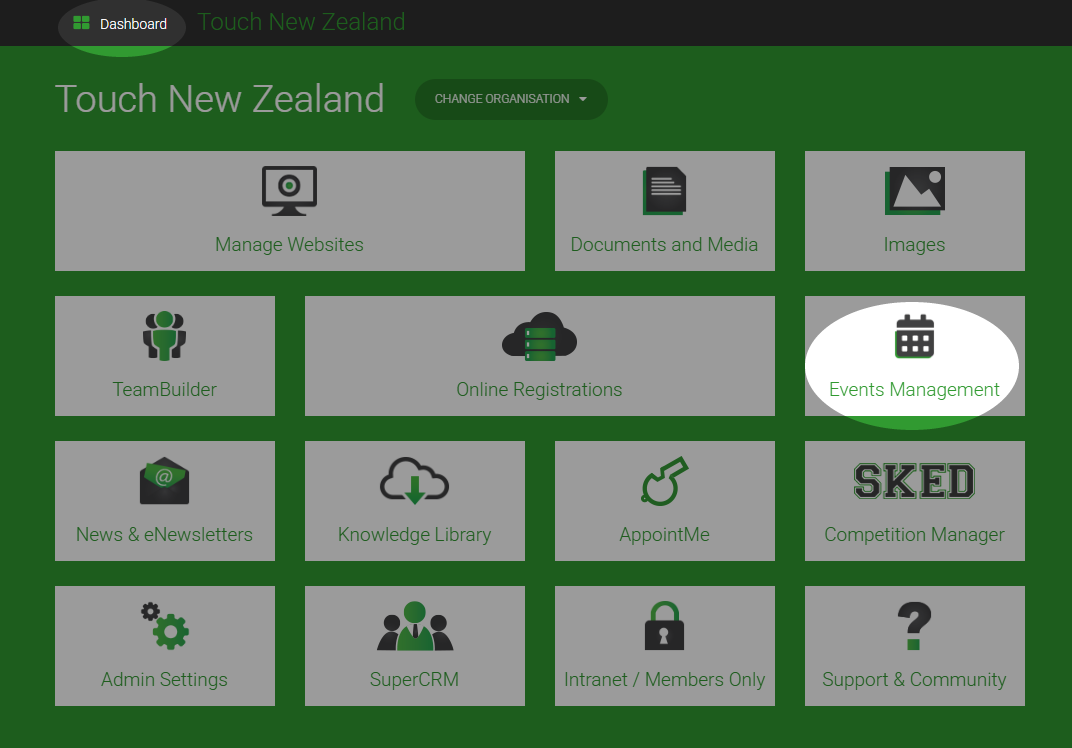Image resolution: width=1072 pixels, height=748 pixels.
Task: Click the News & eNewsletters envelope icon
Action: click(x=165, y=481)
